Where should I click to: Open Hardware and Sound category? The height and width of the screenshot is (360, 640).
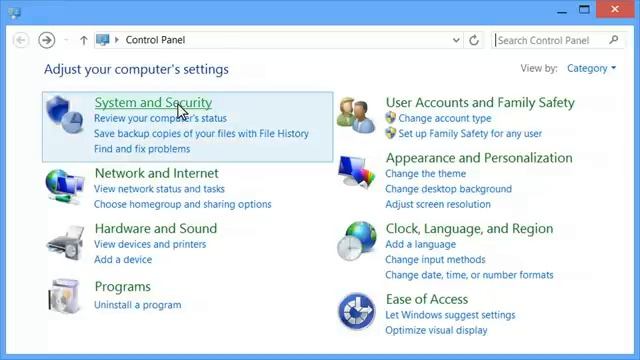pyautogui.click(x=156, y=229)
